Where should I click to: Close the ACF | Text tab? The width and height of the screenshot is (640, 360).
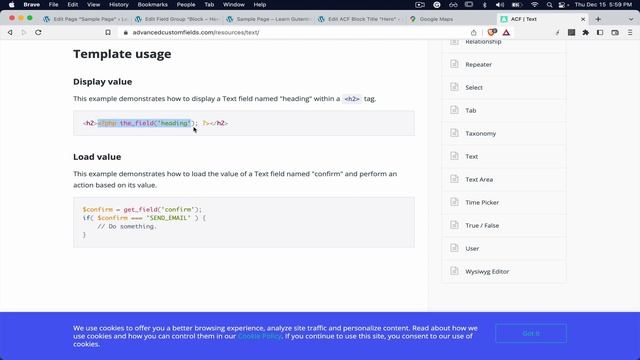(x=583, y=19)
